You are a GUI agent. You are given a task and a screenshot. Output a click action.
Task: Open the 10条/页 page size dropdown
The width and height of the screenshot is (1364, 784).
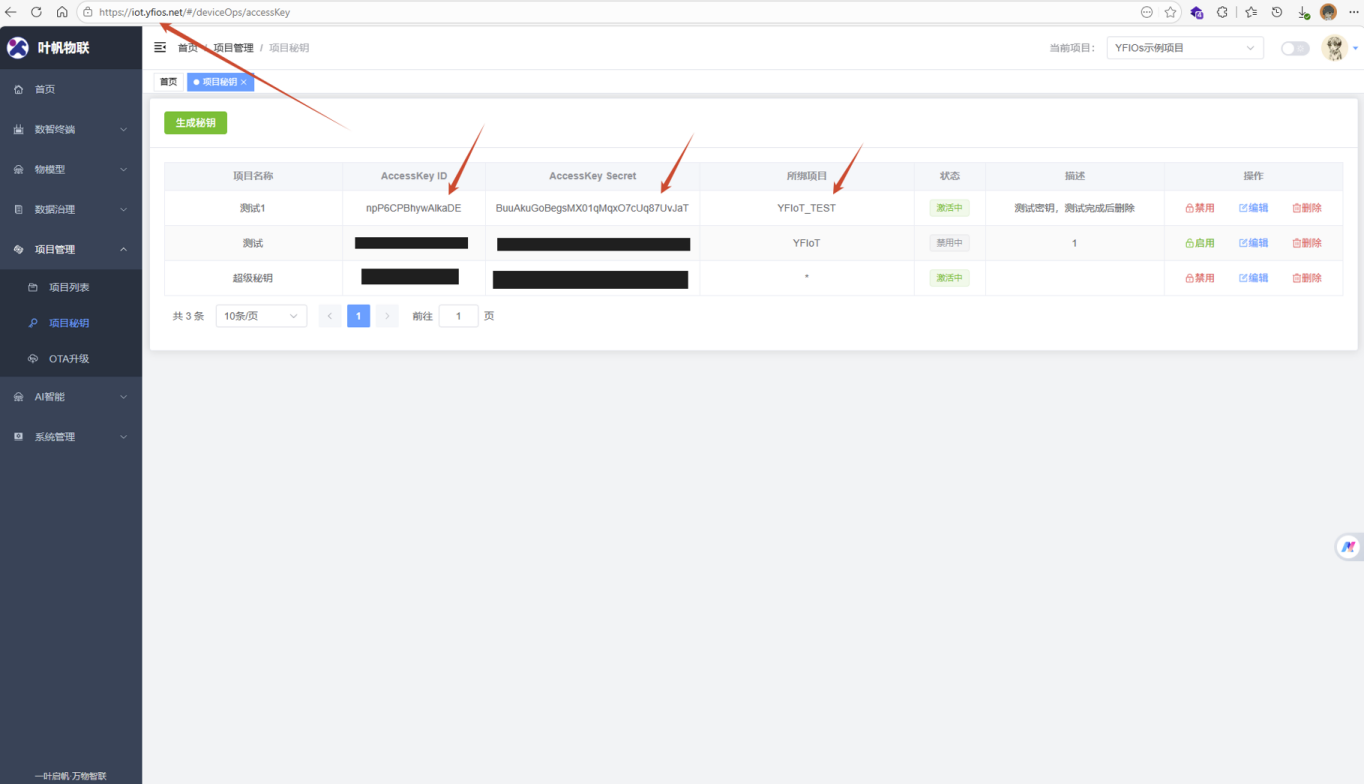click(261, 316)
